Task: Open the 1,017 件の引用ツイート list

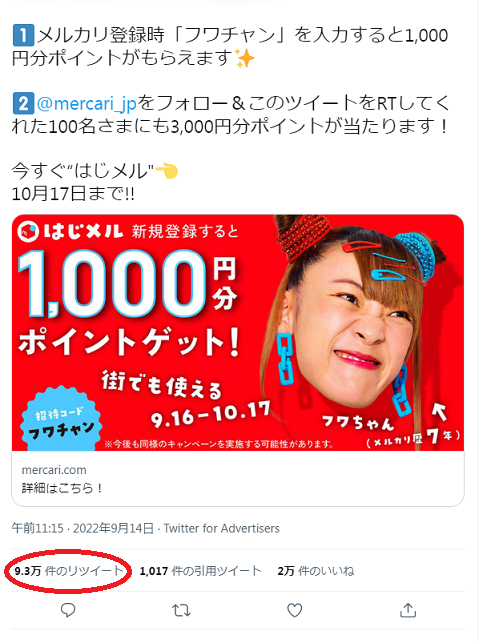Action: pyautogui.click(x=200, y=571)
